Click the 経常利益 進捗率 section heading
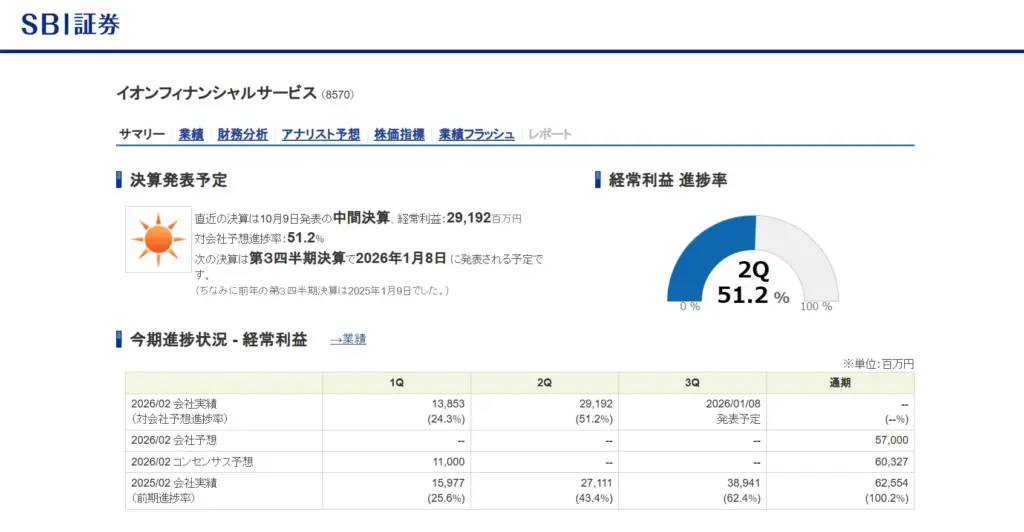The height and width of the screenshot is (532, 1024). (x=667, y=181)
